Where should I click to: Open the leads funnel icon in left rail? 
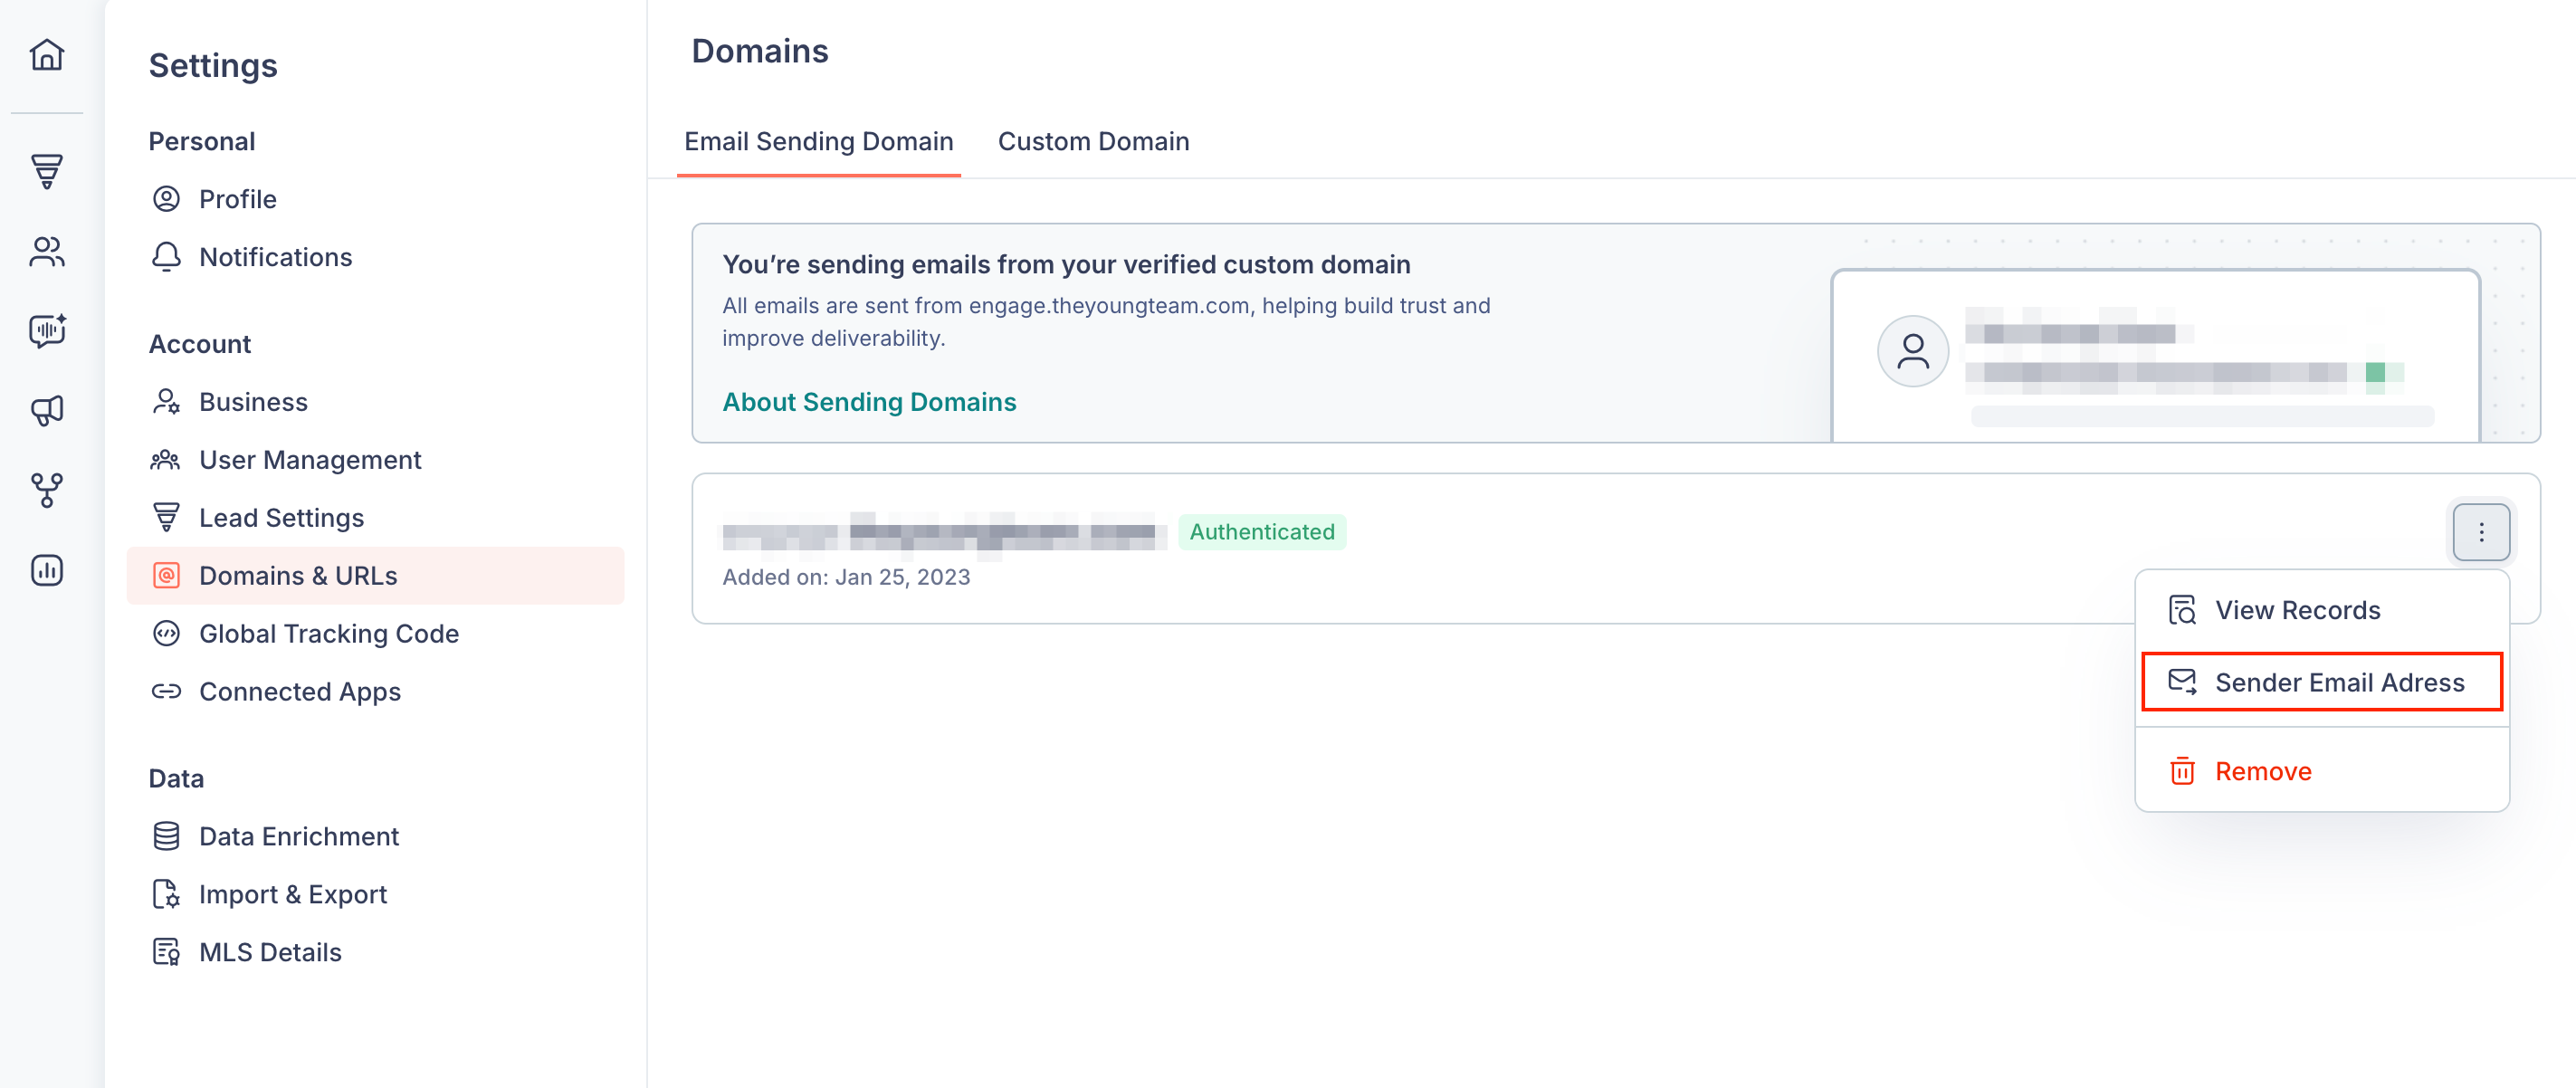[x=47, y=172]
